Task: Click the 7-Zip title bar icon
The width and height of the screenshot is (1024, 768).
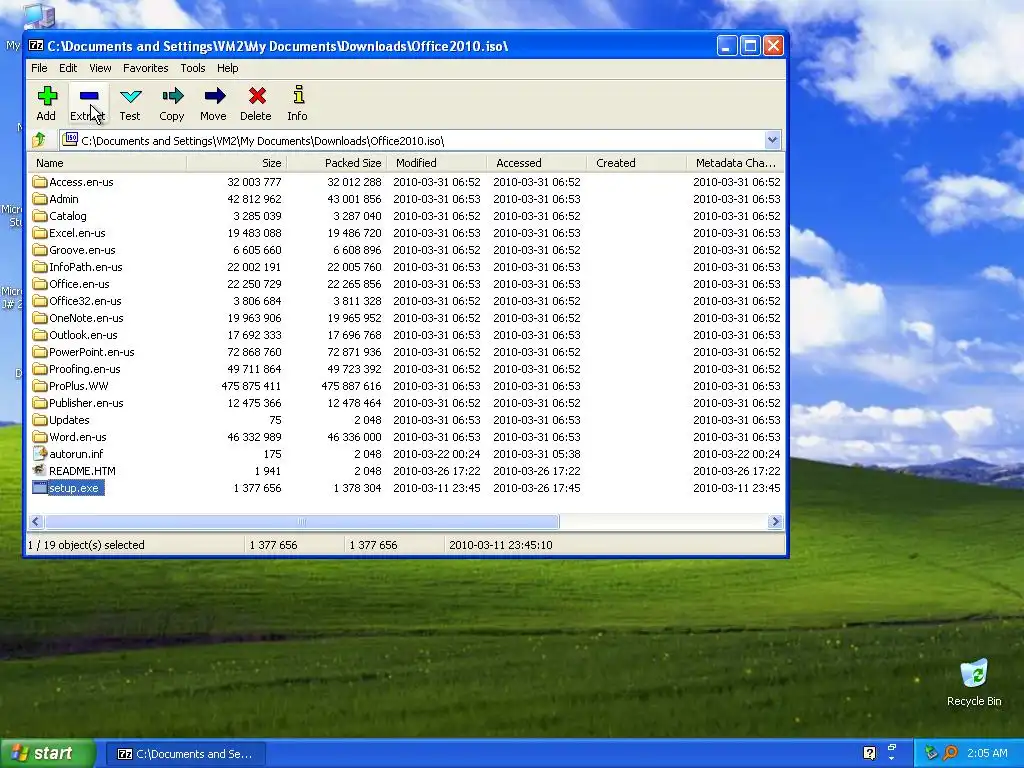Action: tap(35, 46)
